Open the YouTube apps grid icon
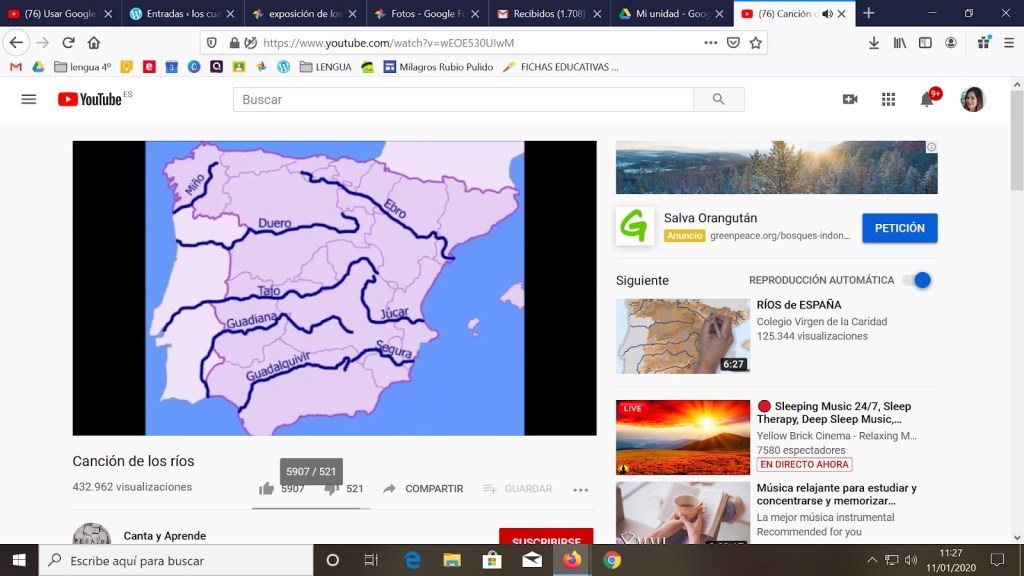 (888, 99)
